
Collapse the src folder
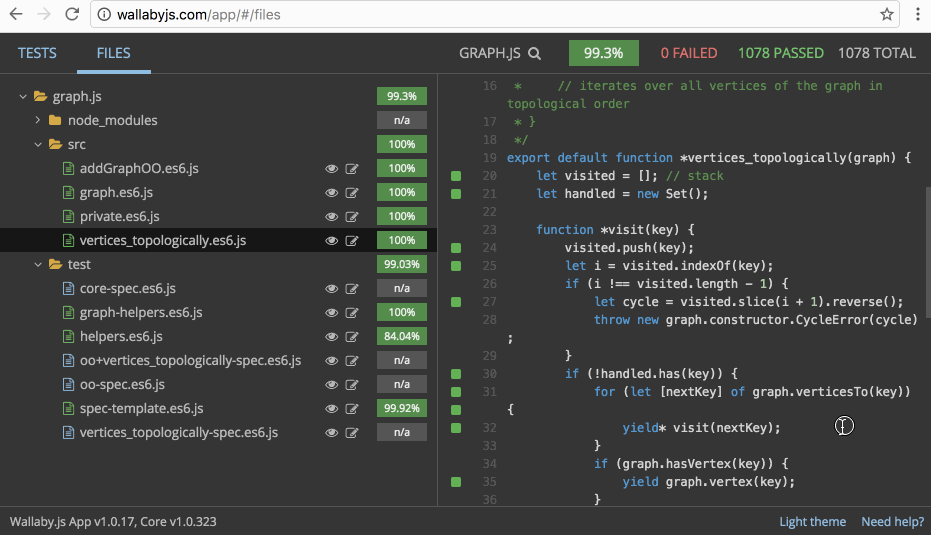(x=37, y=144)
